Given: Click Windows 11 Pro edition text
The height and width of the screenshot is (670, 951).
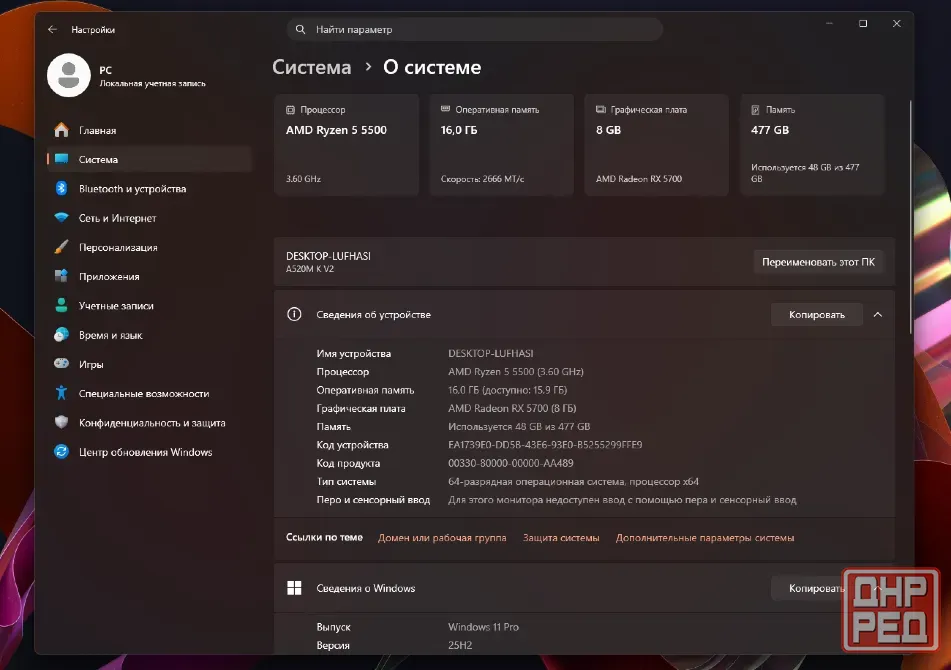Looking at the screenshot, I should 483,627.
